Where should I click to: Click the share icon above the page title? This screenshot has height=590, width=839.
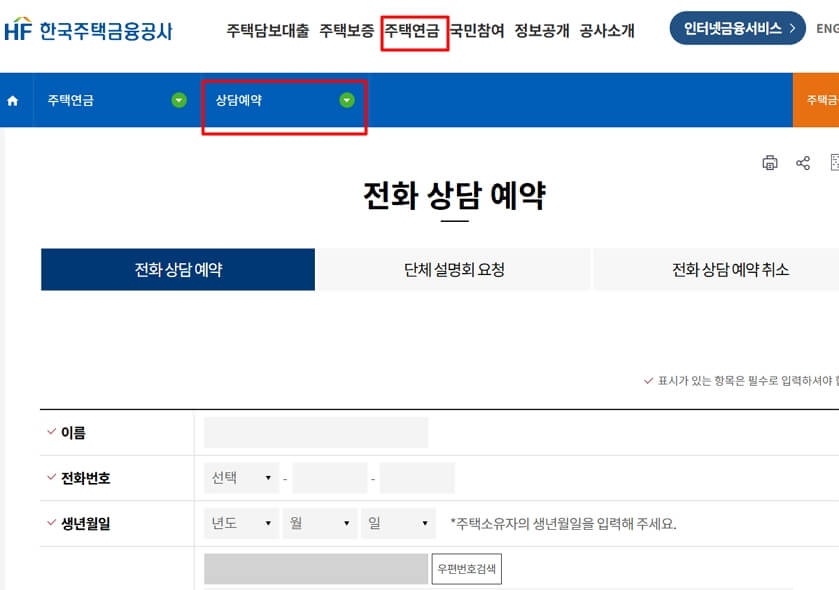tap(801, 162)
